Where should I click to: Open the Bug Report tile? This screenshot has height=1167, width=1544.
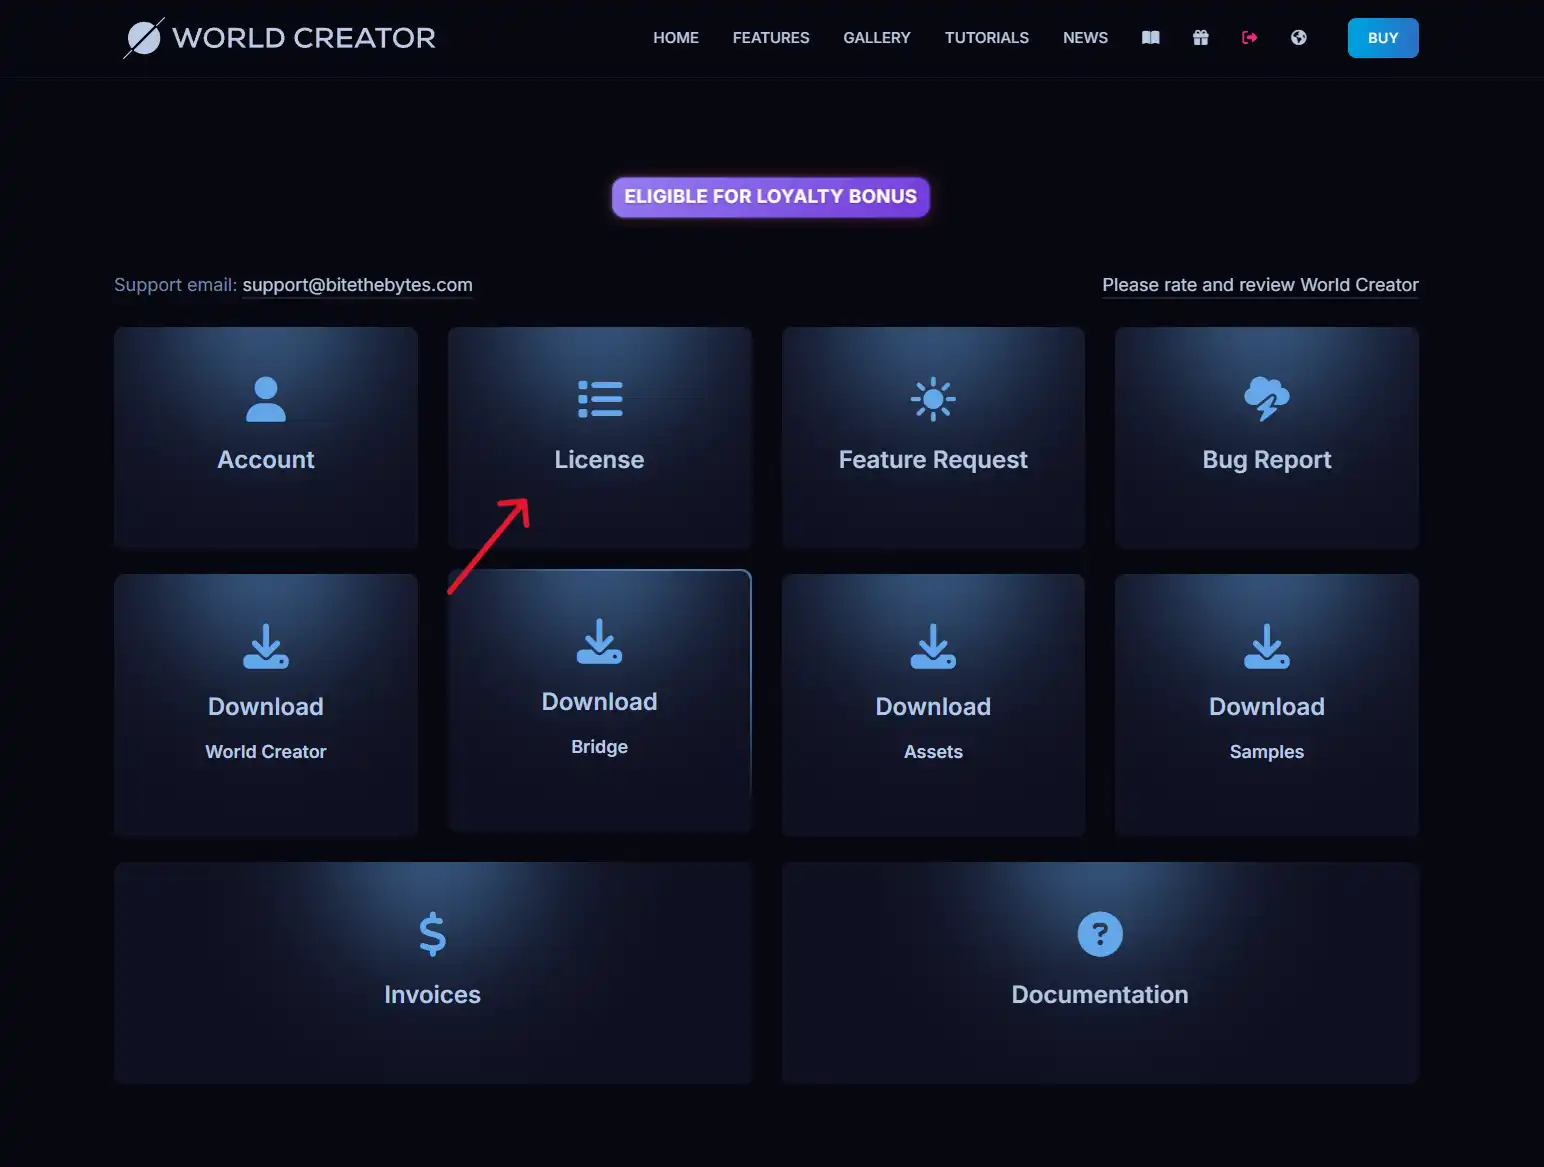tap(1266, 438)
